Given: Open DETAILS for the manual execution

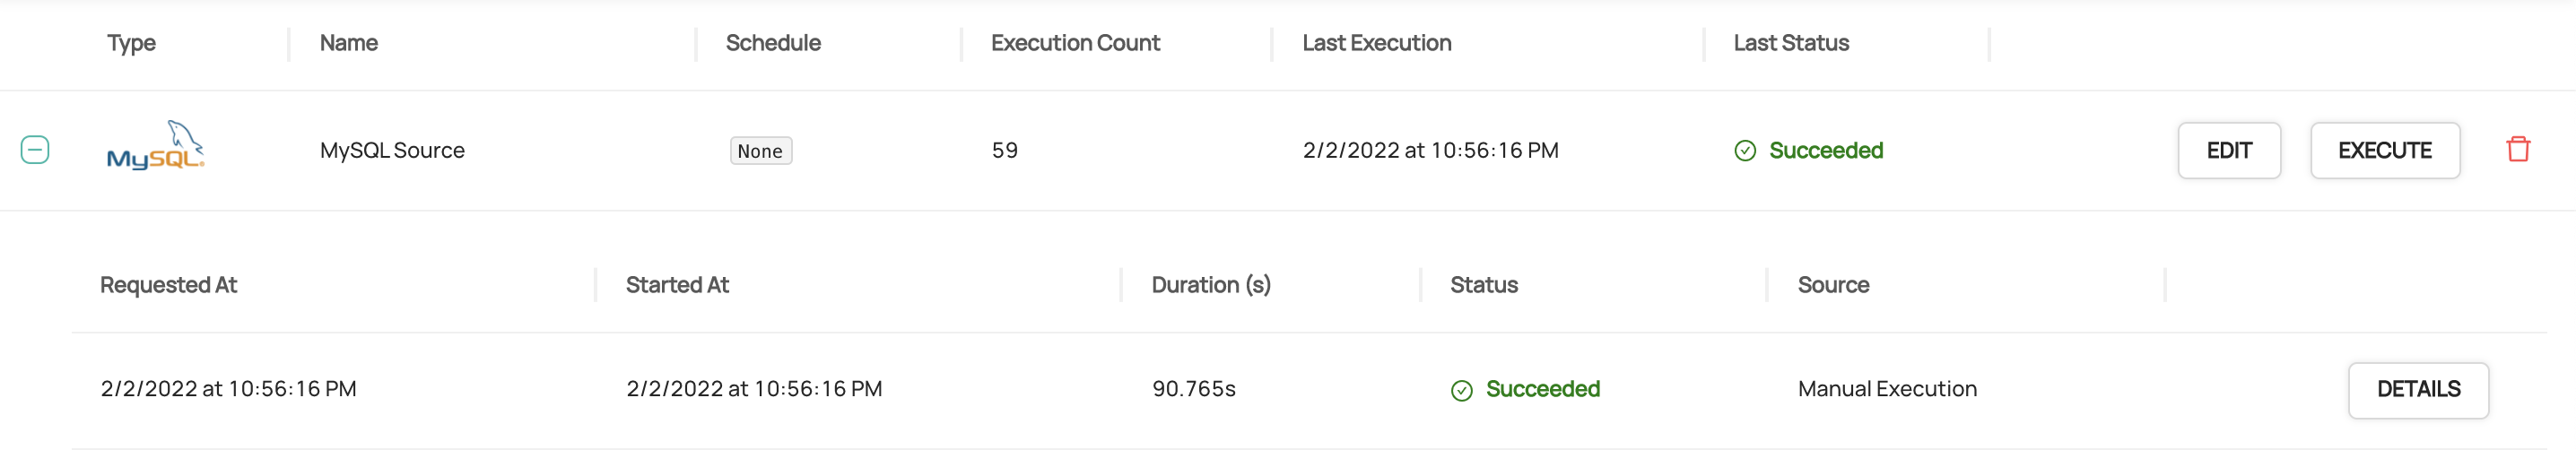Looking at the screenshot, I should (x=2417, y=390).
